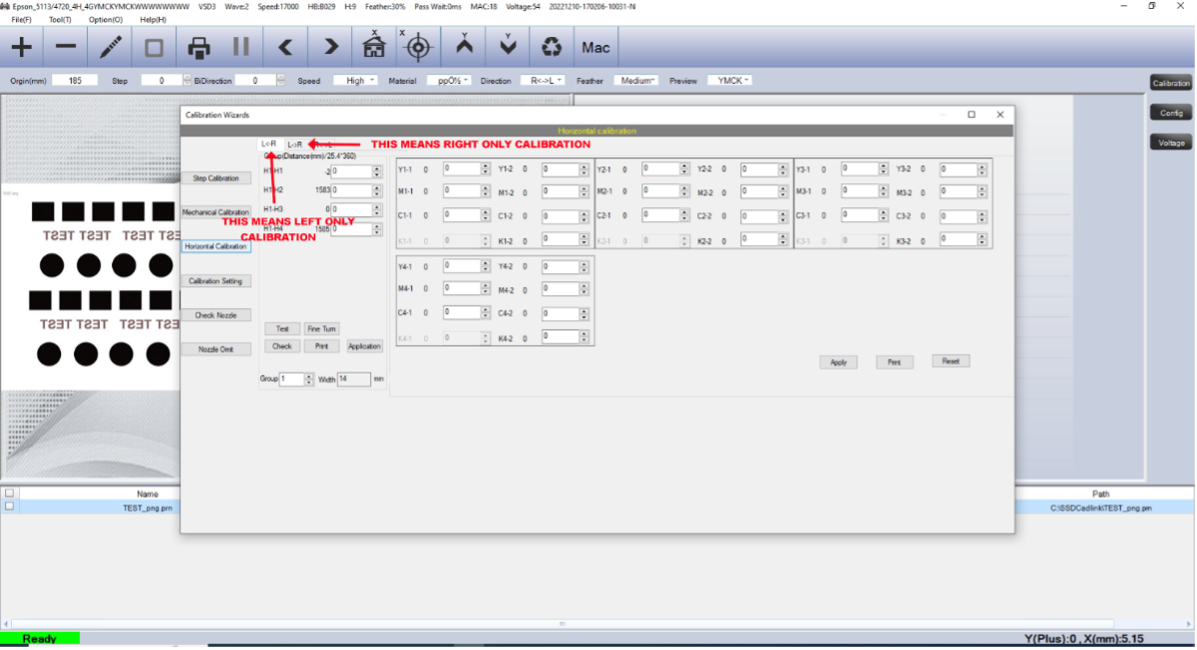Move carriage with right chevron icon

(x=331, y=47)
